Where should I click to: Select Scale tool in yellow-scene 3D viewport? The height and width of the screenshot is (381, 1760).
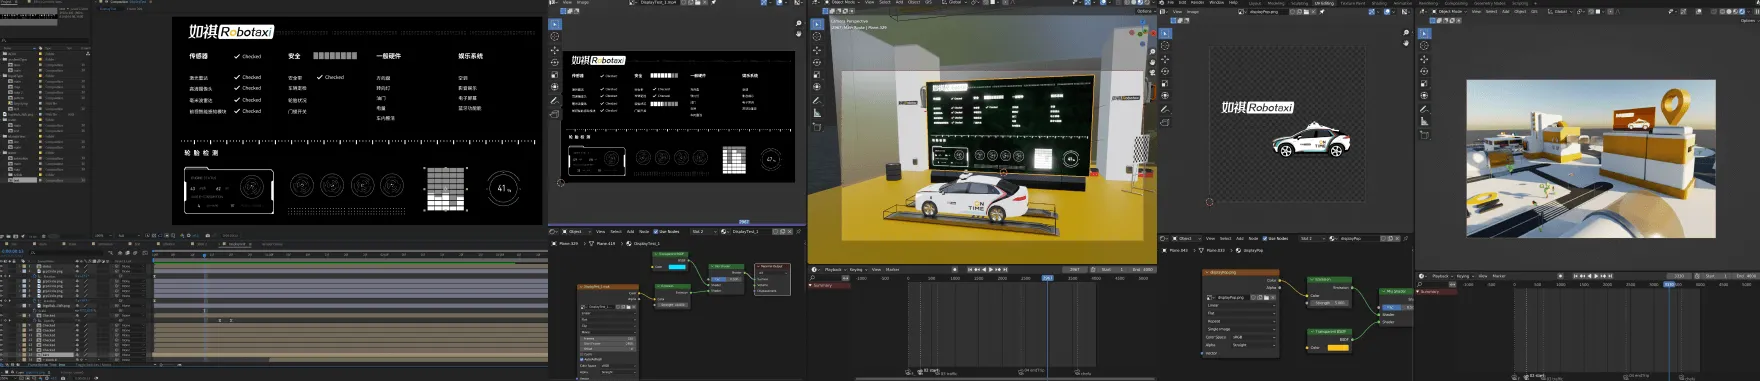click(817, 75)
